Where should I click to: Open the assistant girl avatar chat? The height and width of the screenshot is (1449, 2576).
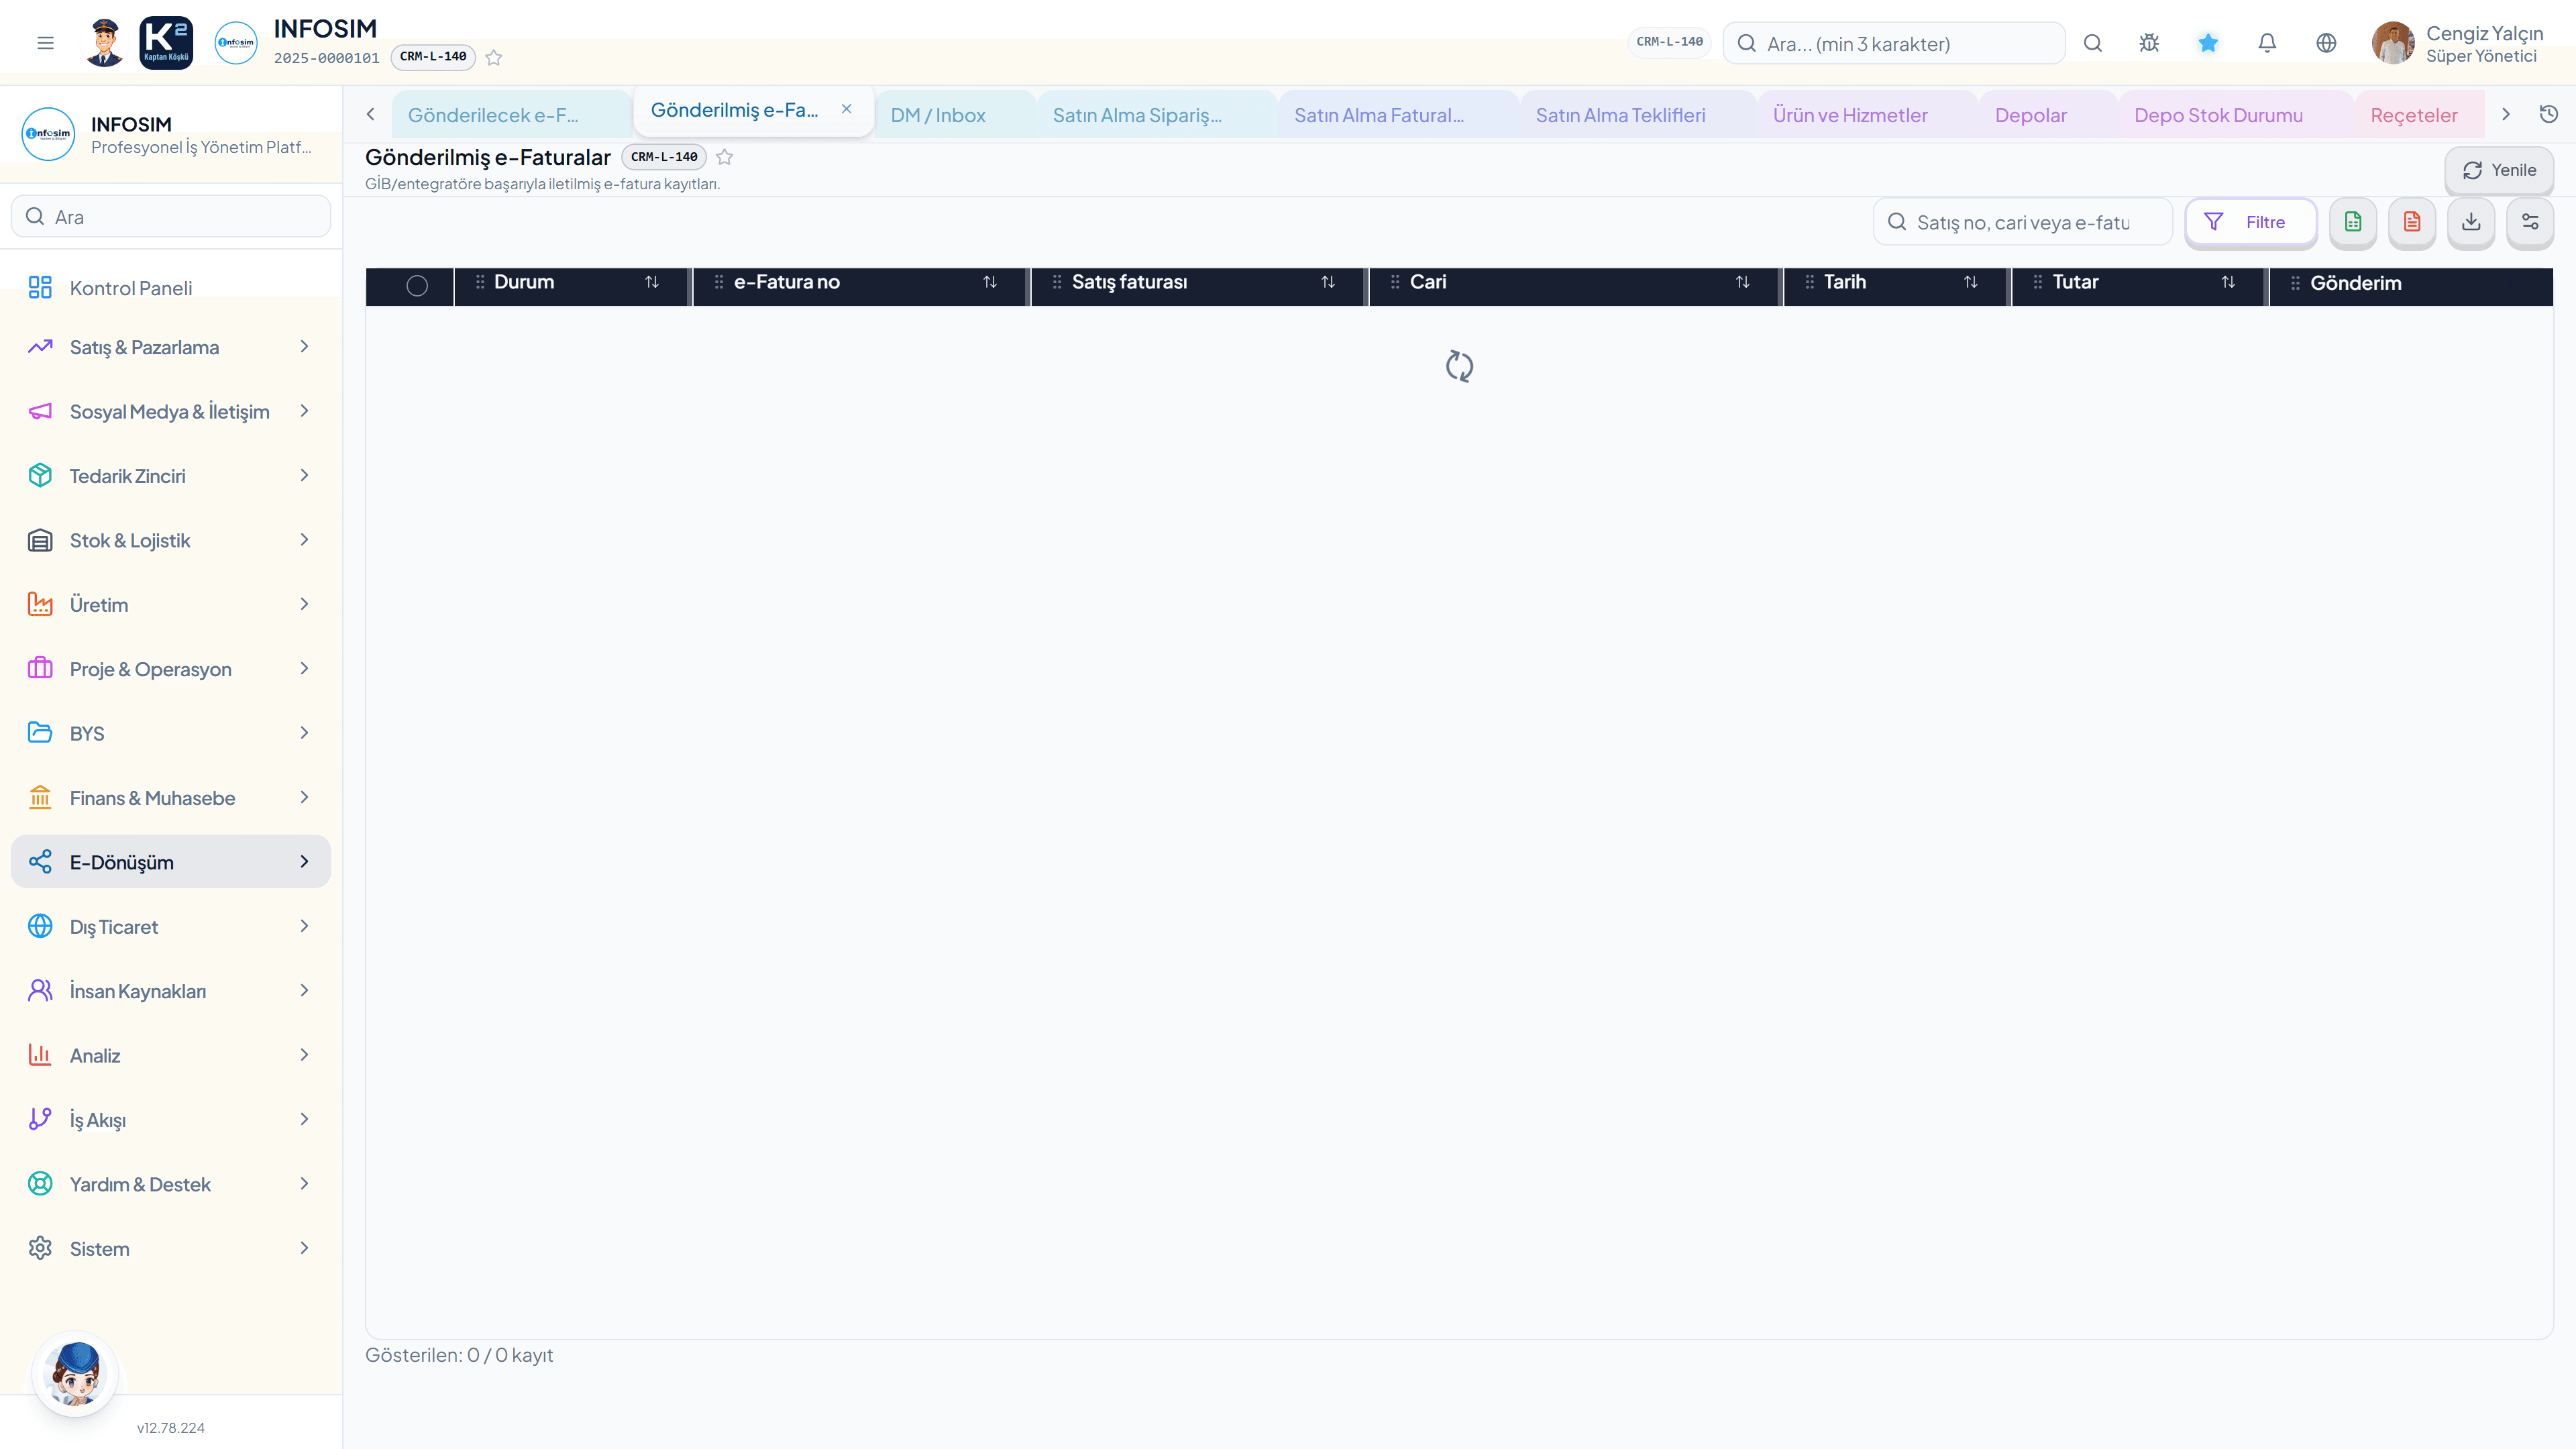point(76,1374)
